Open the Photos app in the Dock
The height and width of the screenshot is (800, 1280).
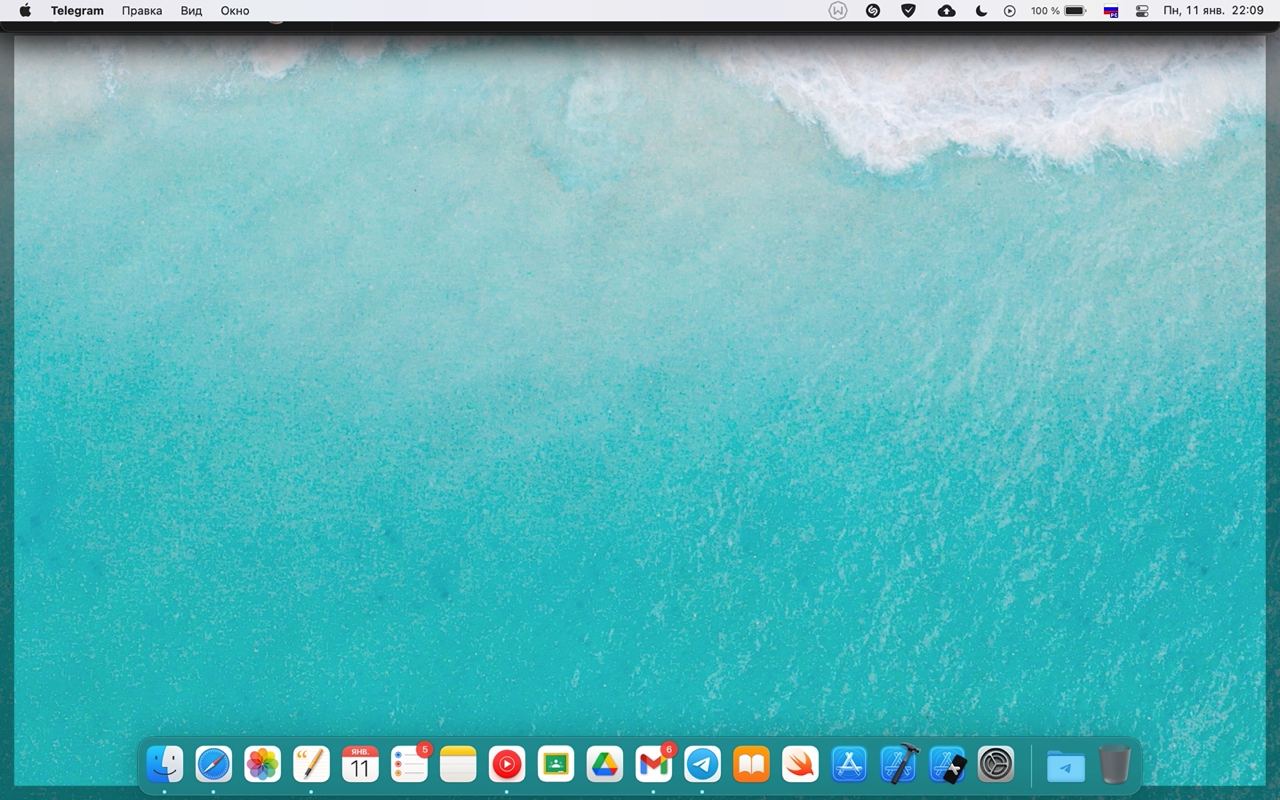coord(263,765)
